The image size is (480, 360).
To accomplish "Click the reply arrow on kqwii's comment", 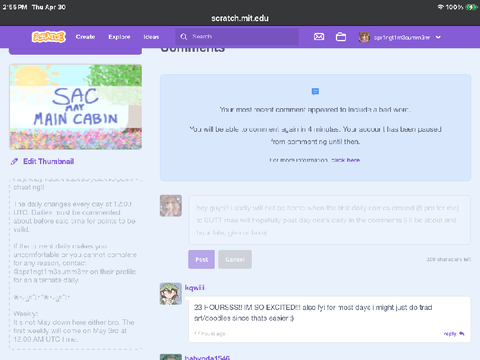I will [x=462, y=334].
